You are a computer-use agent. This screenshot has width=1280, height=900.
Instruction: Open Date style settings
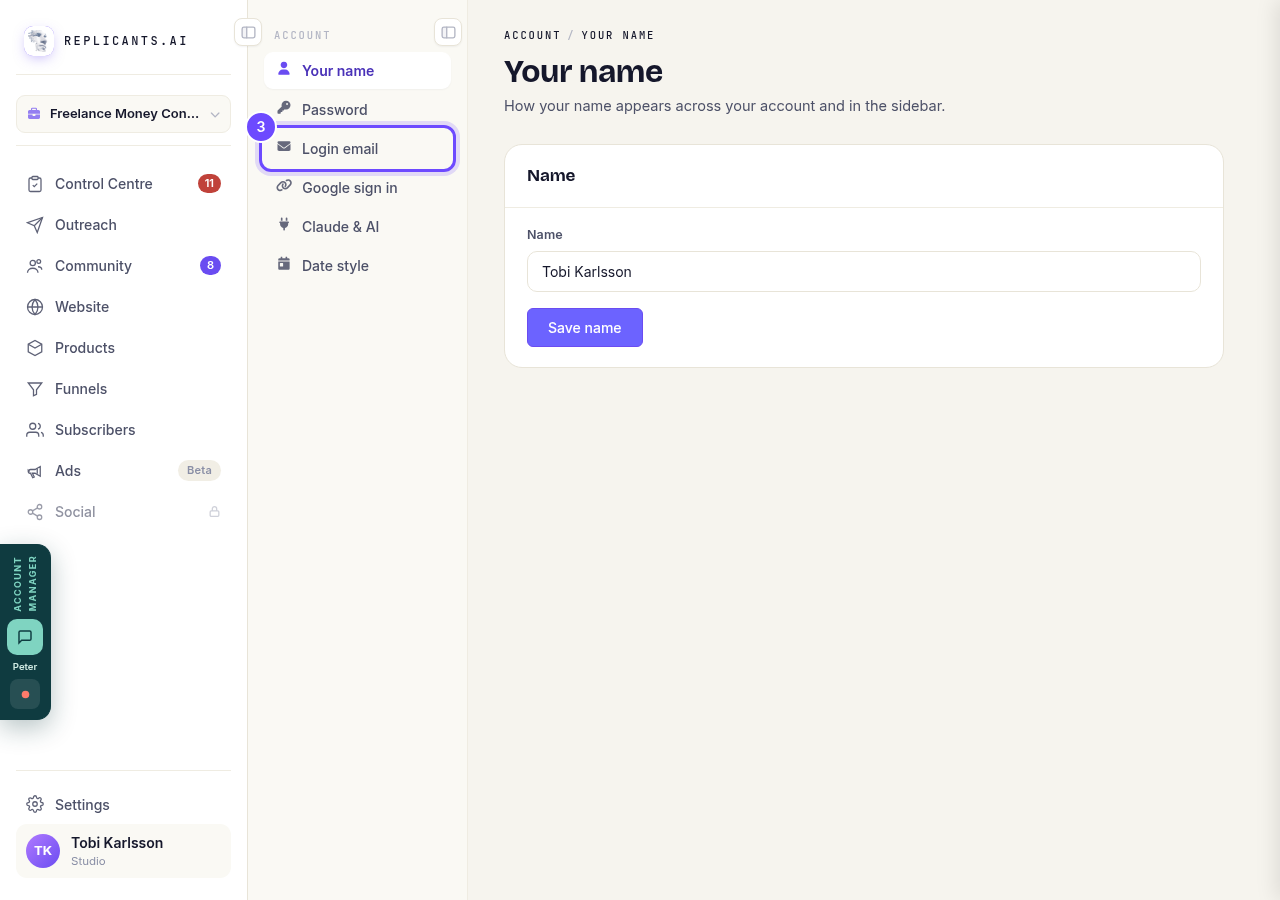pos(357,266)
